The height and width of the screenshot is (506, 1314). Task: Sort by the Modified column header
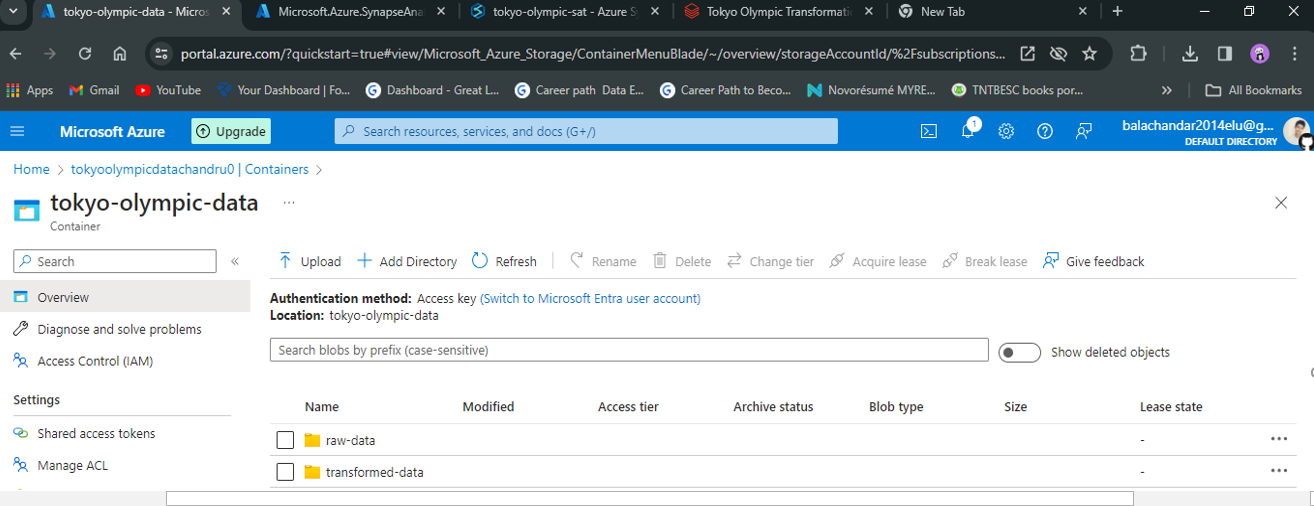click(488, 407)
